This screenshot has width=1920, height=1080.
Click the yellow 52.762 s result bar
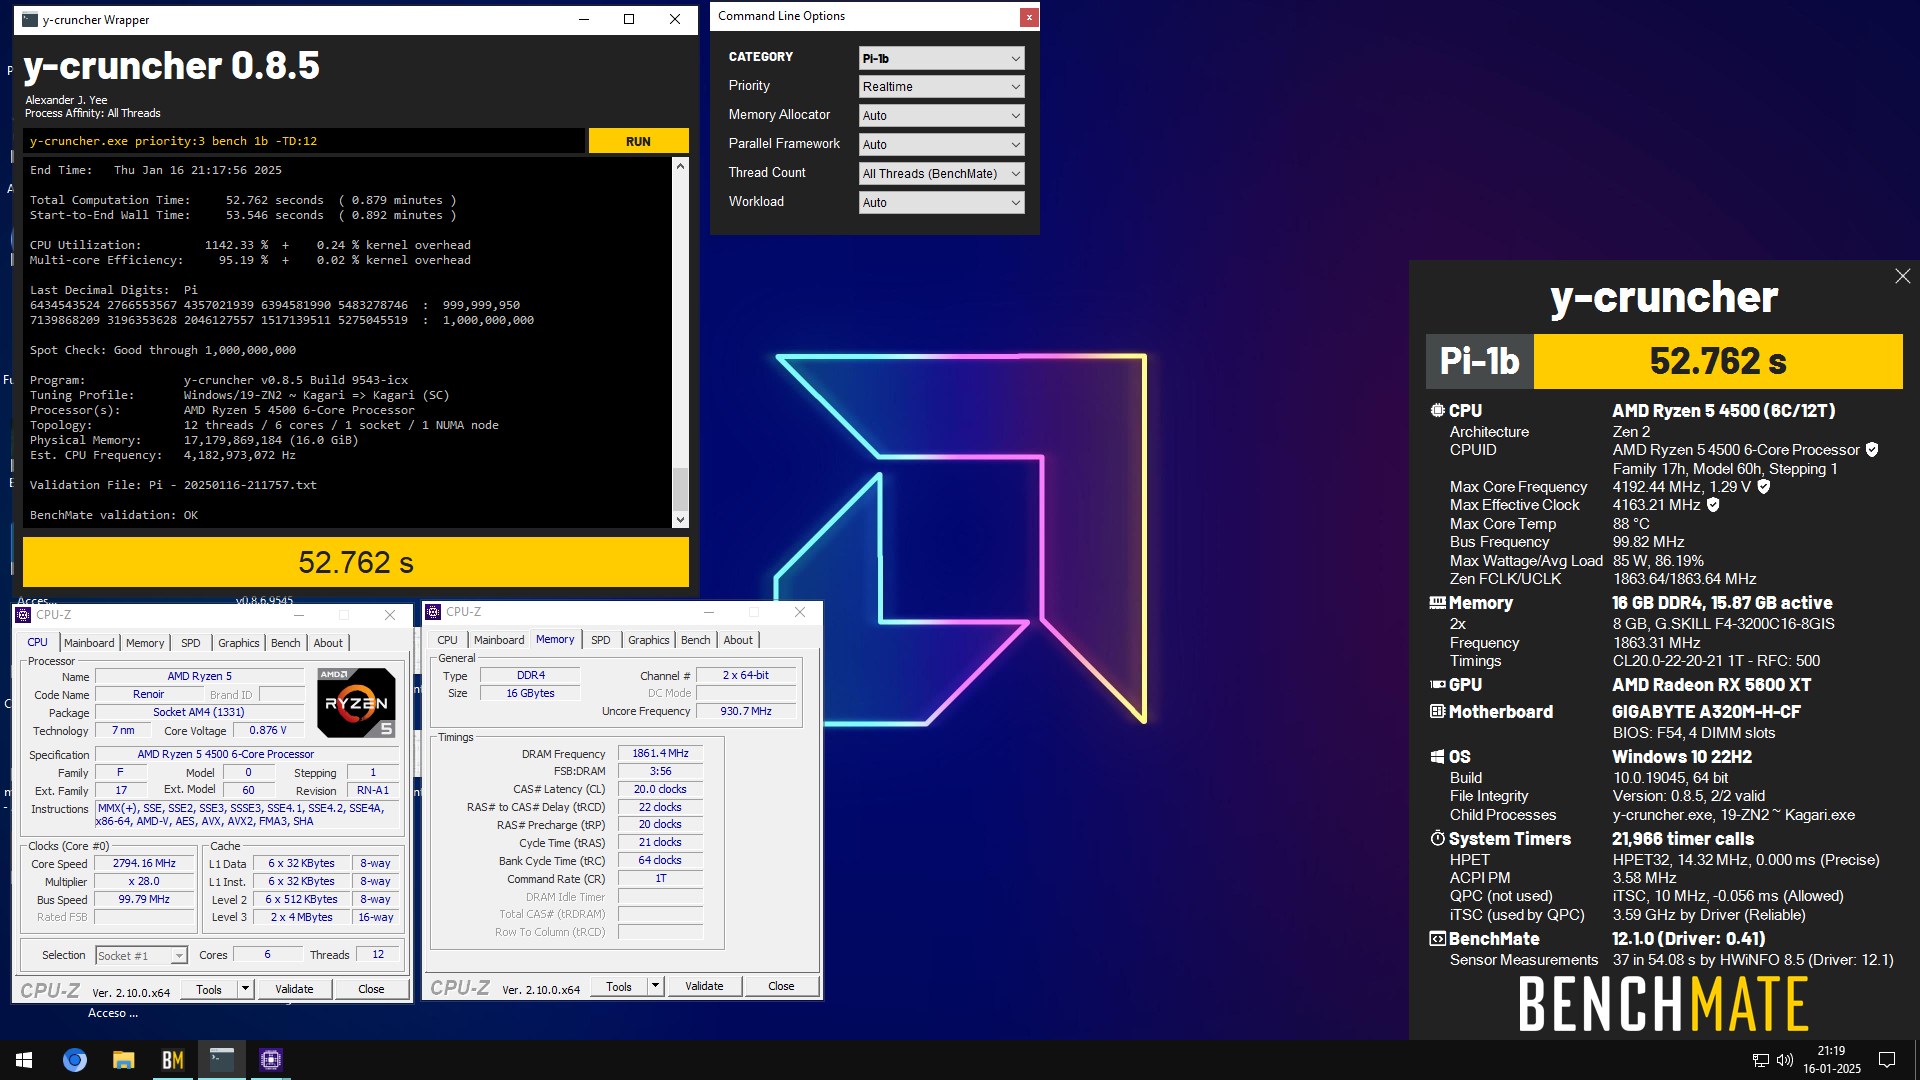coord(356,562)
